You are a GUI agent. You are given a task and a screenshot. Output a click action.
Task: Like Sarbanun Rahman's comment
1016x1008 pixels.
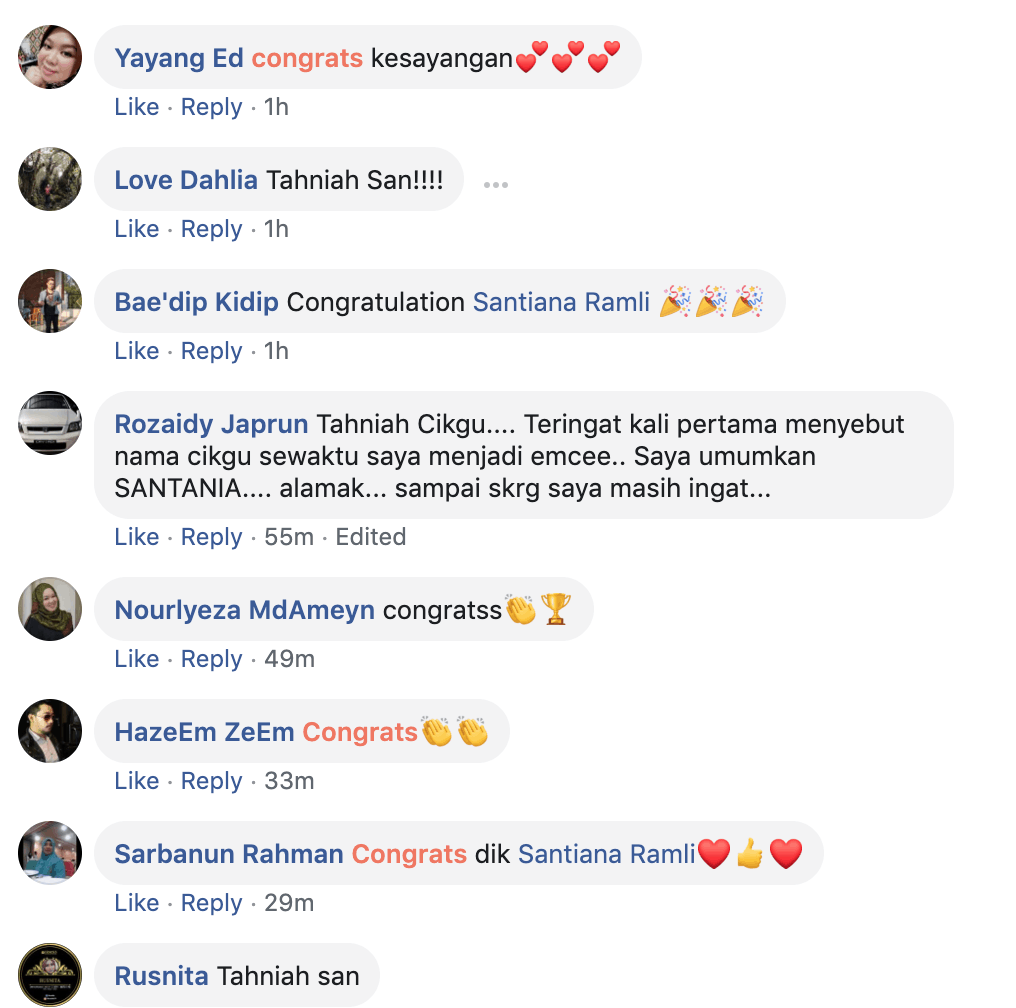137,903
